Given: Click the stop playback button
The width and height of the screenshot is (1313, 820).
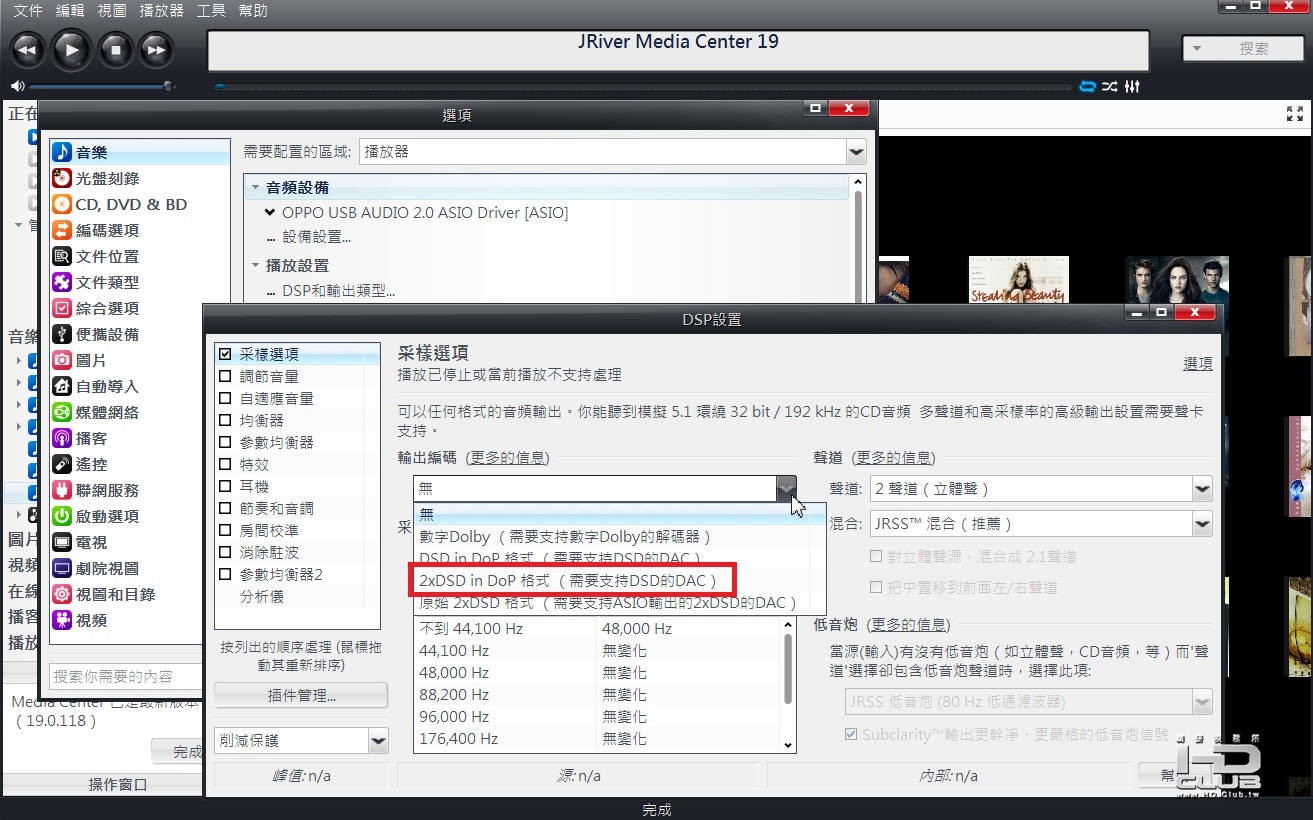Looking at the screenshot, I should click(115, 49).
